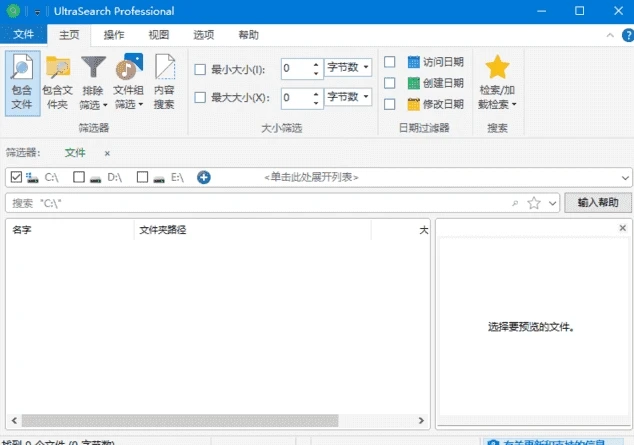Click the results scrollbar right arrow

[x=421, y=420]
